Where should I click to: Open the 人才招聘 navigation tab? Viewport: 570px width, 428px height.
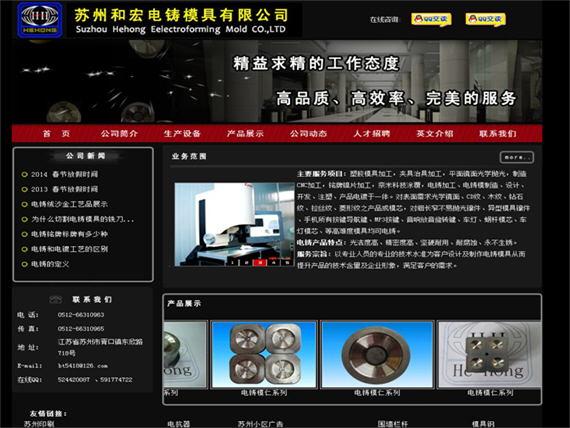coord(372,133)
